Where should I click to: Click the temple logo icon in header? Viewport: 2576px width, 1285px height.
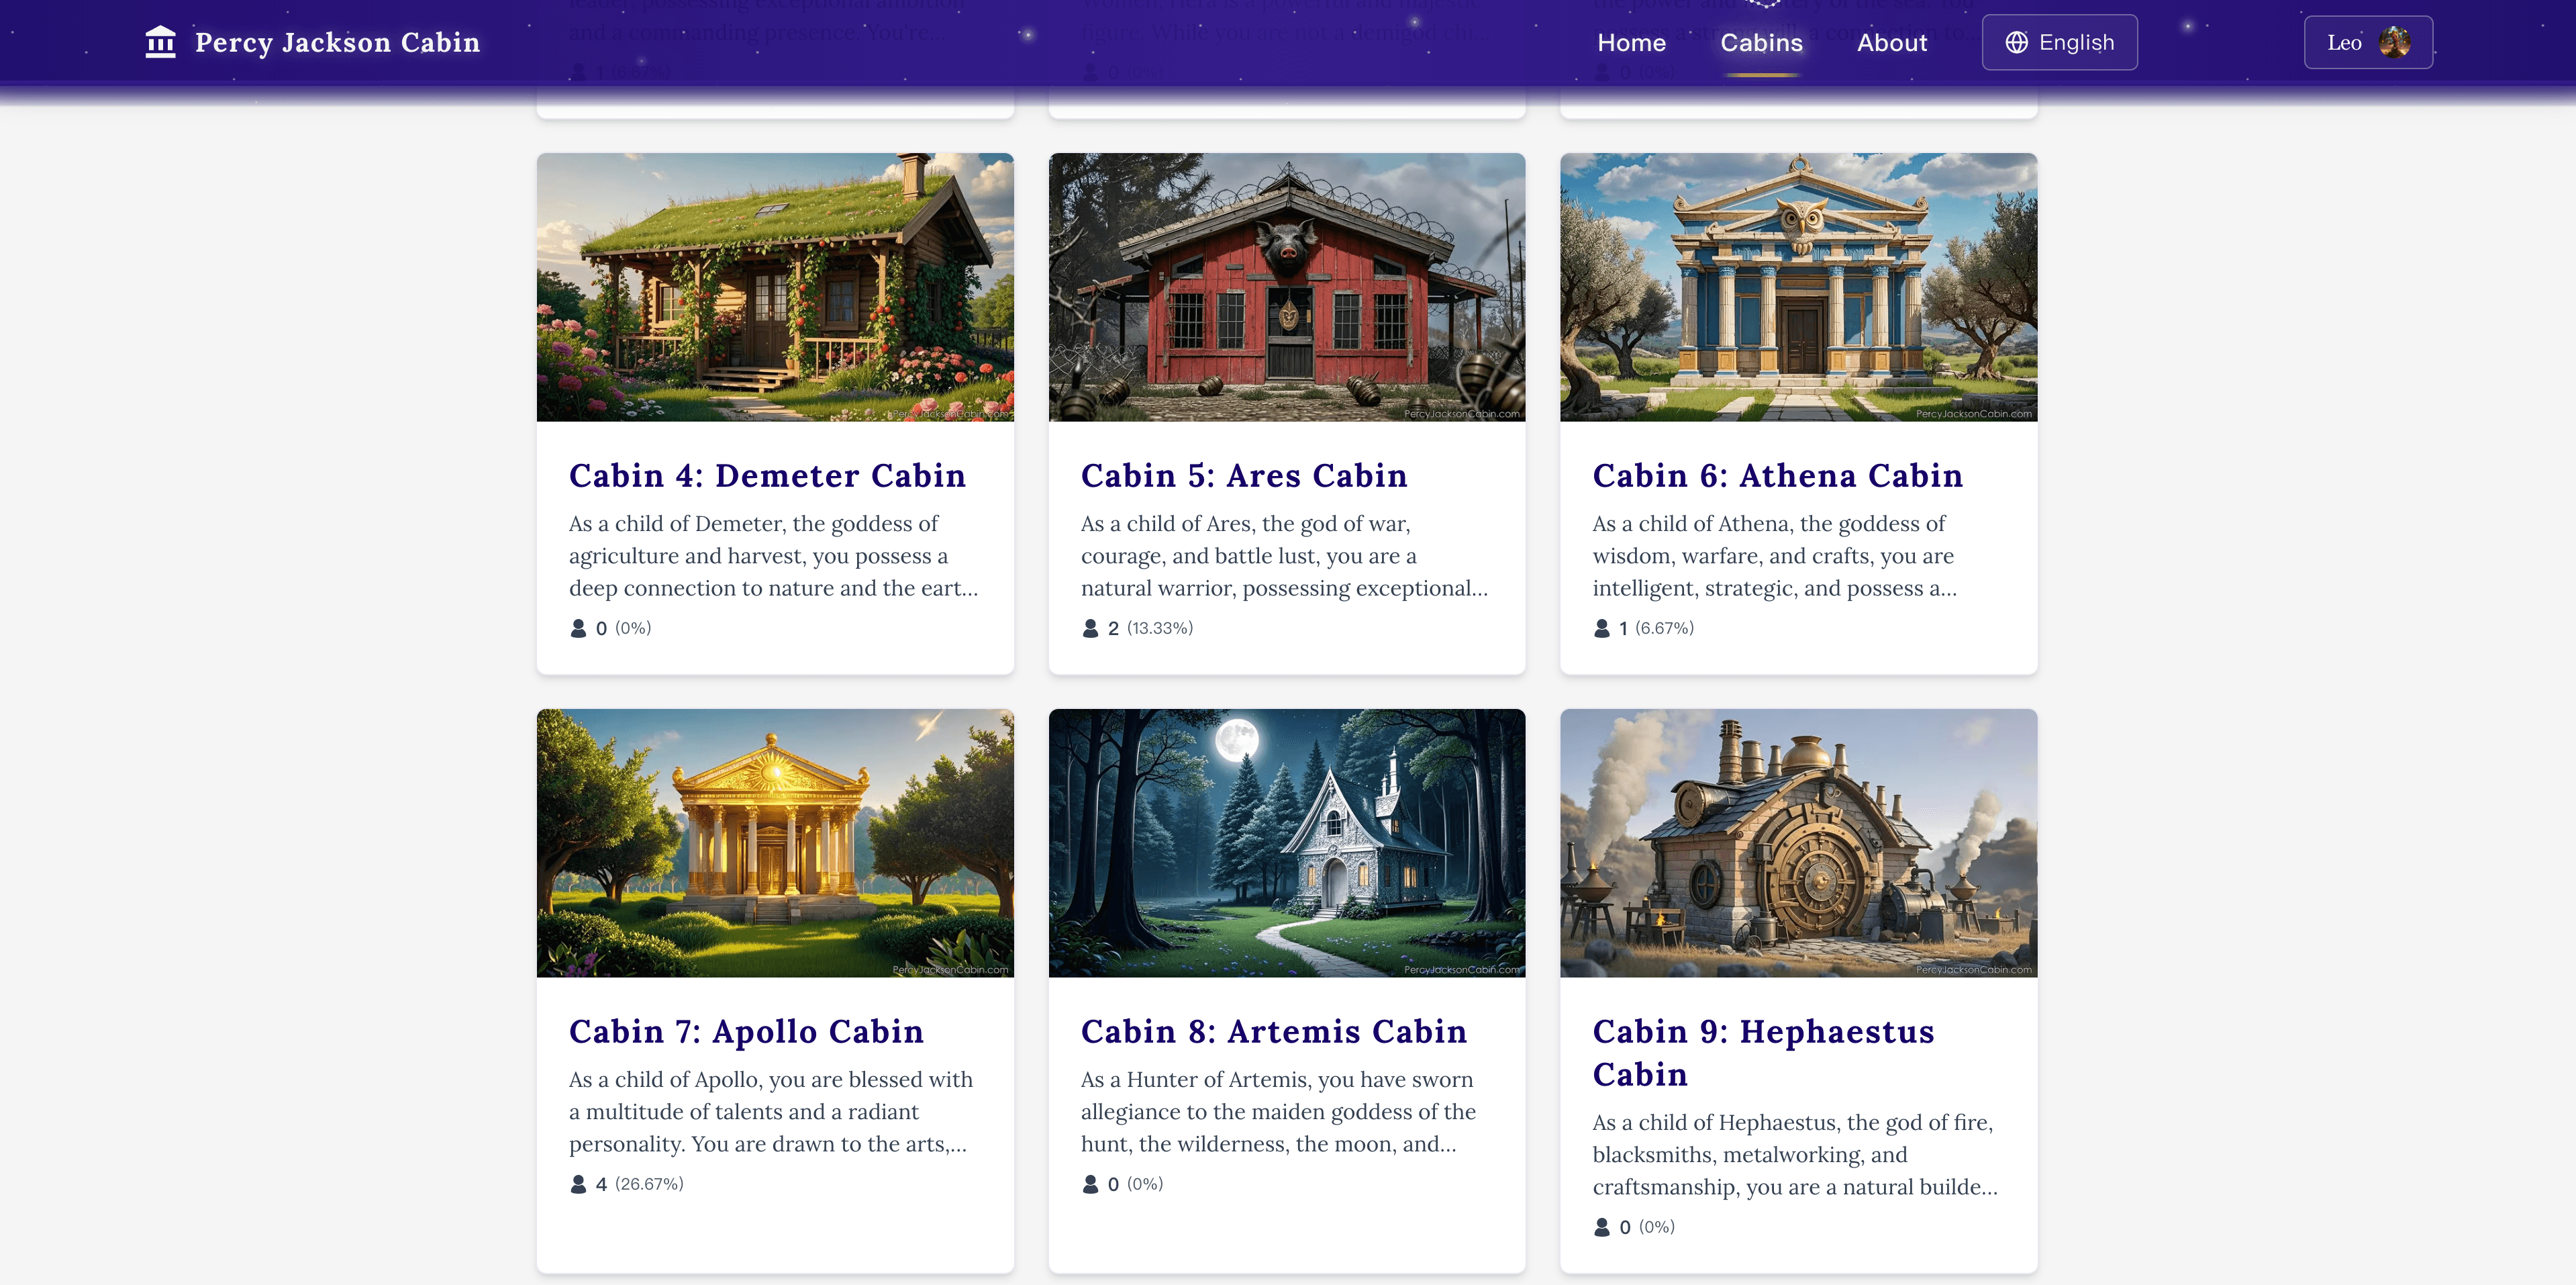coord(160,42)
